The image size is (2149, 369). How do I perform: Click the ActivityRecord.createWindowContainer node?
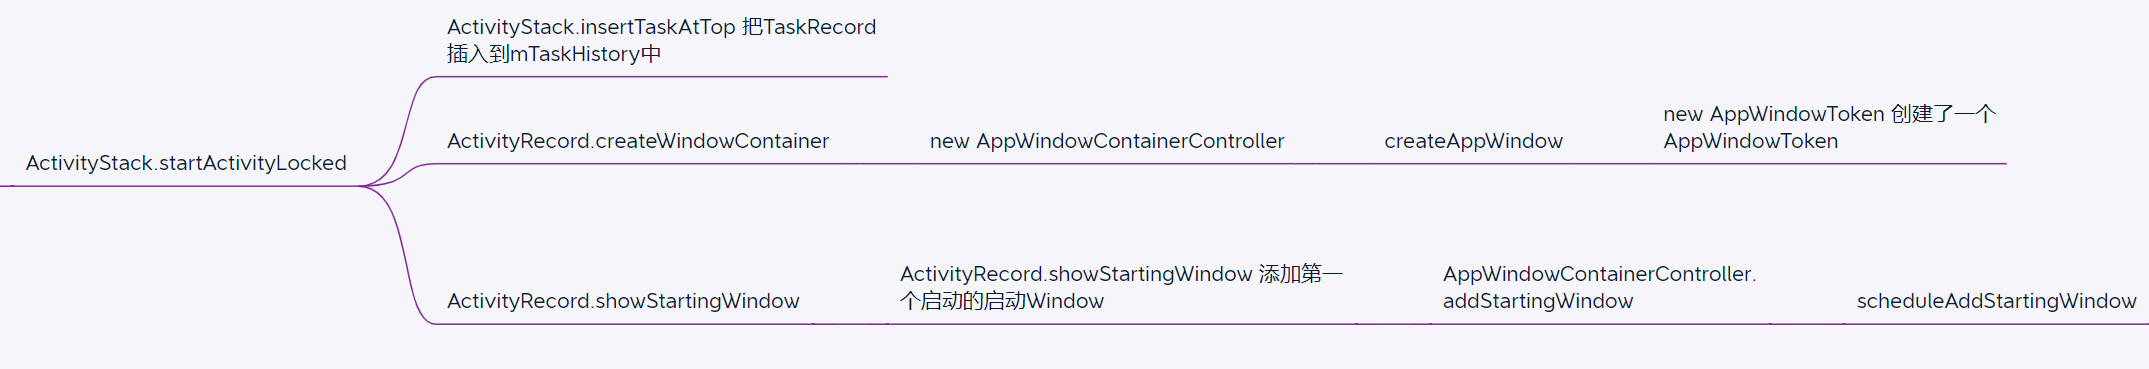(638, 141)
